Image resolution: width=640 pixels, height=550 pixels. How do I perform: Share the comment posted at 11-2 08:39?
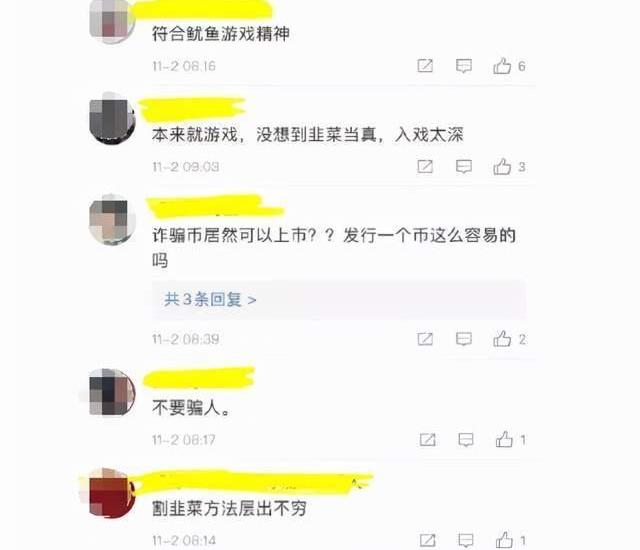click(425, 339)
